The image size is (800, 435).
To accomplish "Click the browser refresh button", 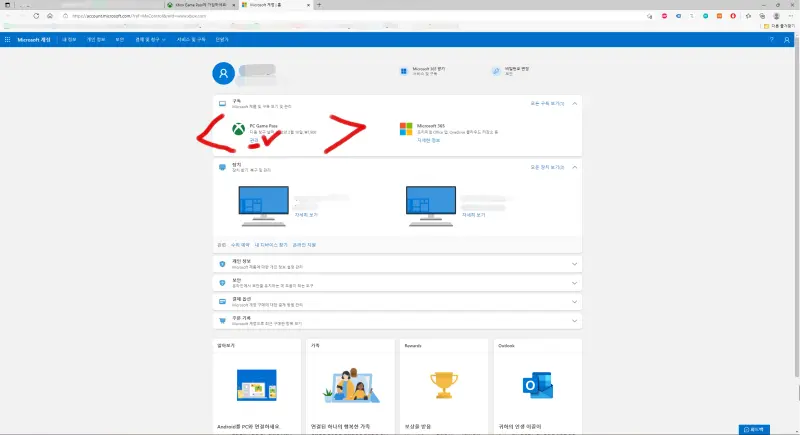I will [36, 16].
